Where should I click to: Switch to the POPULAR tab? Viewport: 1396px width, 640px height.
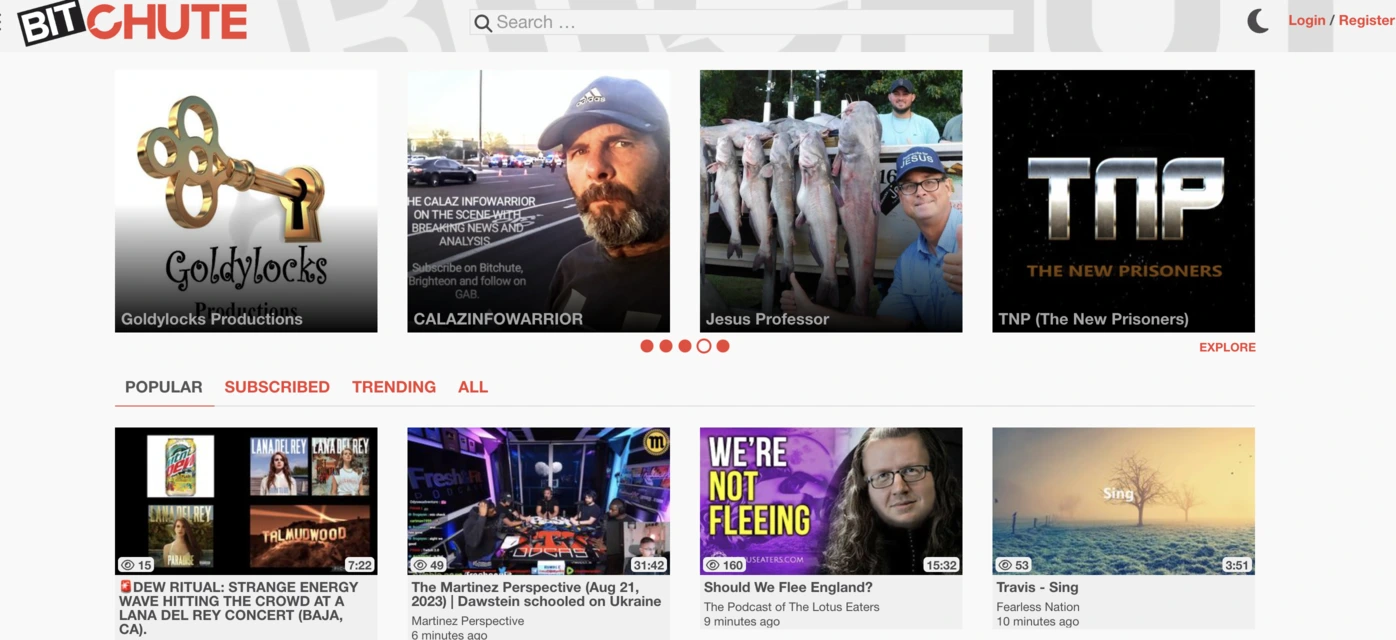point(164,387)
